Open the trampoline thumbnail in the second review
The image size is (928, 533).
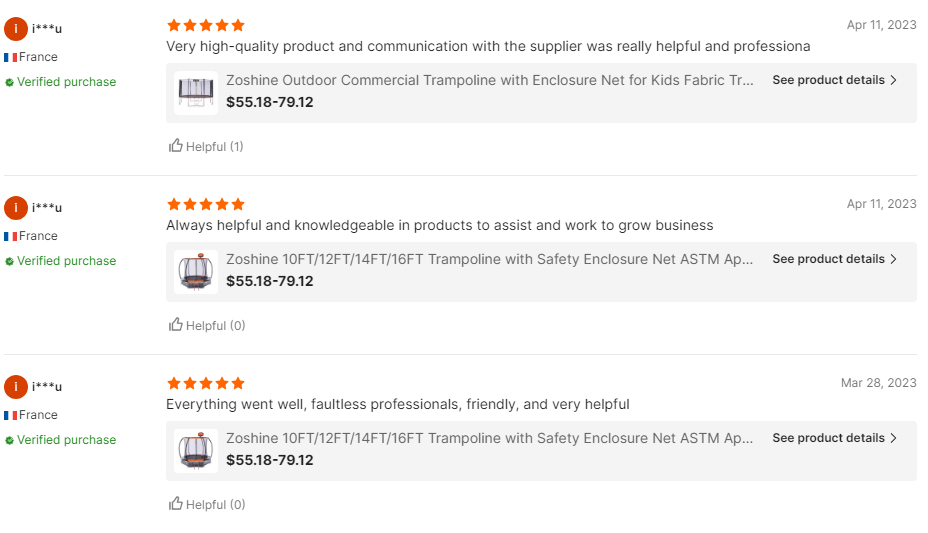click(x=195, y=271)
